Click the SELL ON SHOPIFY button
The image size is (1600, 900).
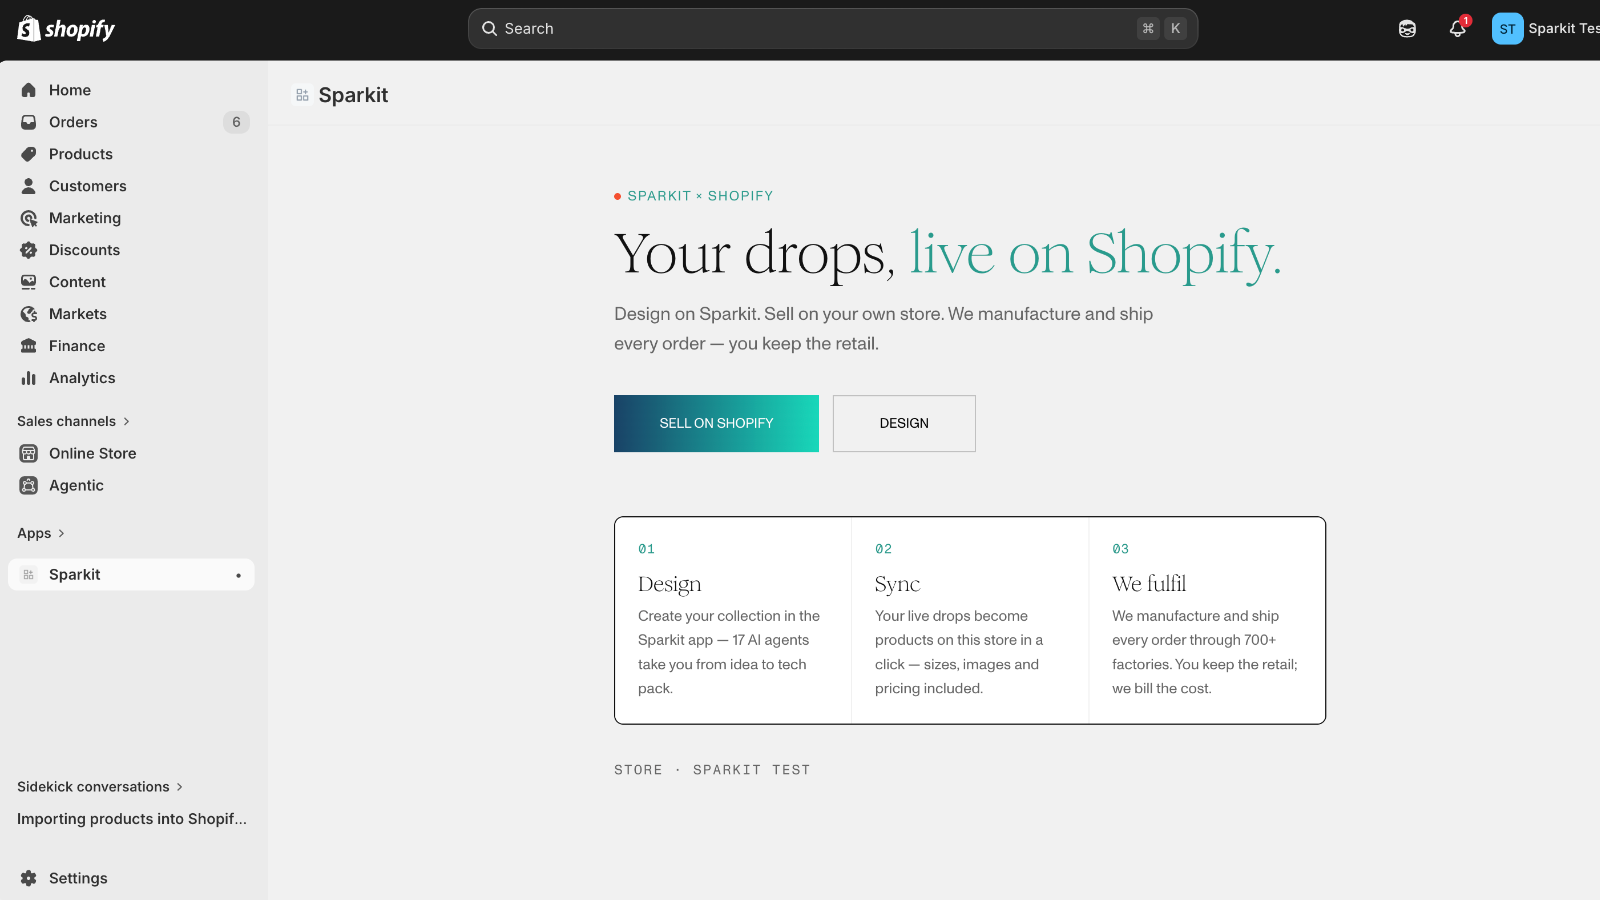click(x=716, y=423)
